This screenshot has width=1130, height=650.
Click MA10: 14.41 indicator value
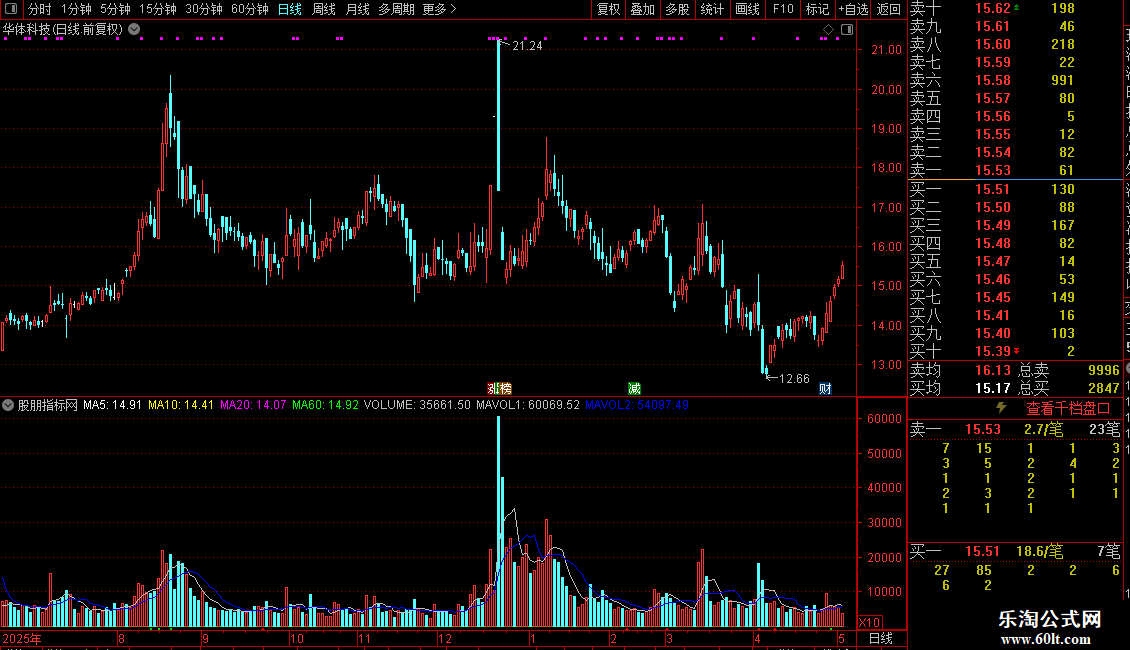pyautogui.click(x=181, y=405)
